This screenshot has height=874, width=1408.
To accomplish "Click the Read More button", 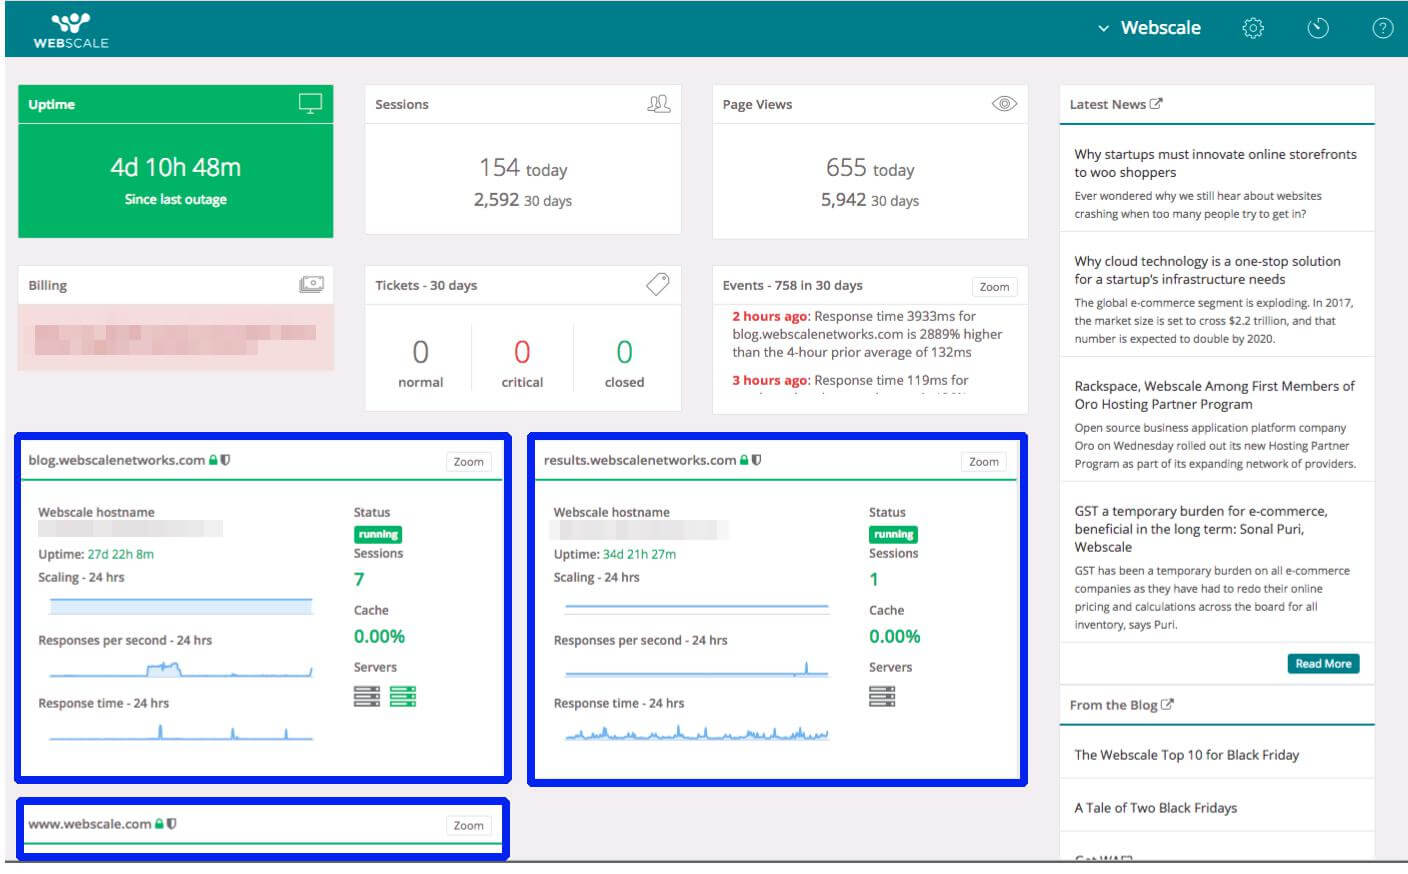I will click(1322, 664).
